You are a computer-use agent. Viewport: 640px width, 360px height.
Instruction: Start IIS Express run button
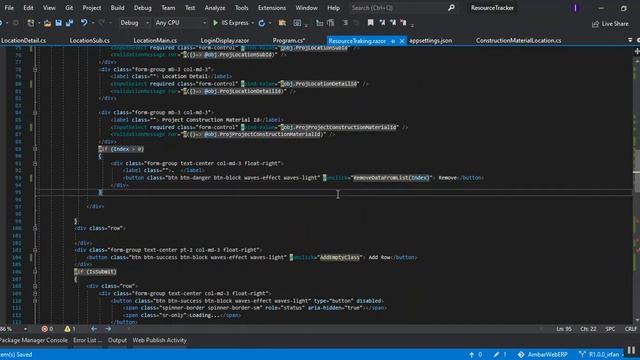click(231, 23)
